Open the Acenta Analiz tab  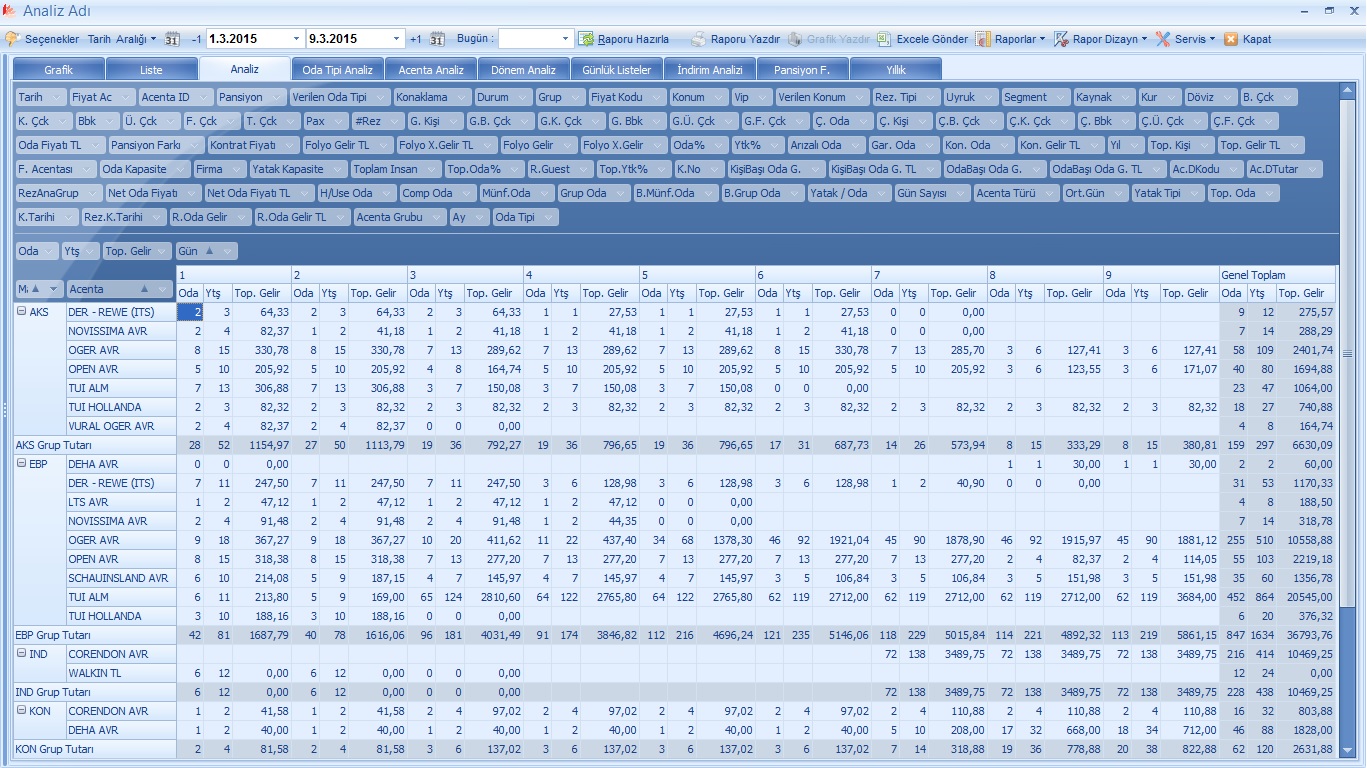[430, 70]
